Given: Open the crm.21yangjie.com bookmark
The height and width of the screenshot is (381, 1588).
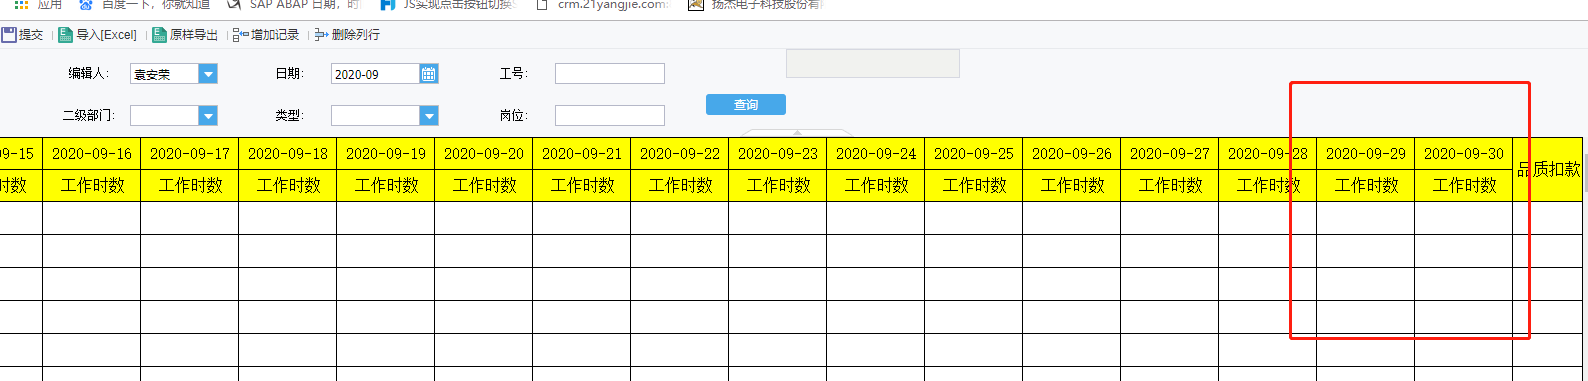Looking at the screenshot, I should 603,5.
